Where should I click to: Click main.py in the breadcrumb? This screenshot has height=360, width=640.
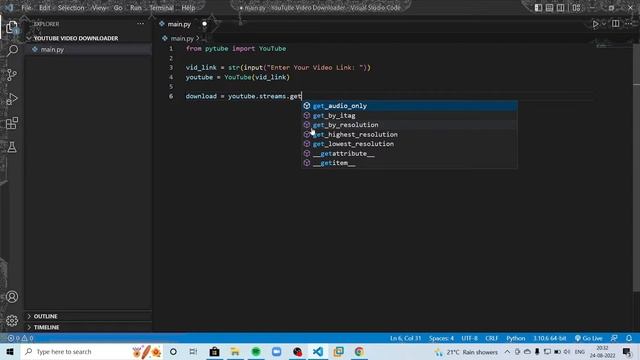[x=182, y=39]
